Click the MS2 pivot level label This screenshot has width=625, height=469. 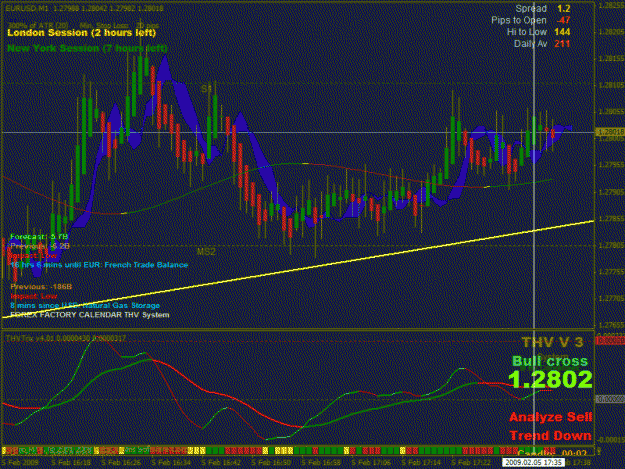tap(206, 251)
